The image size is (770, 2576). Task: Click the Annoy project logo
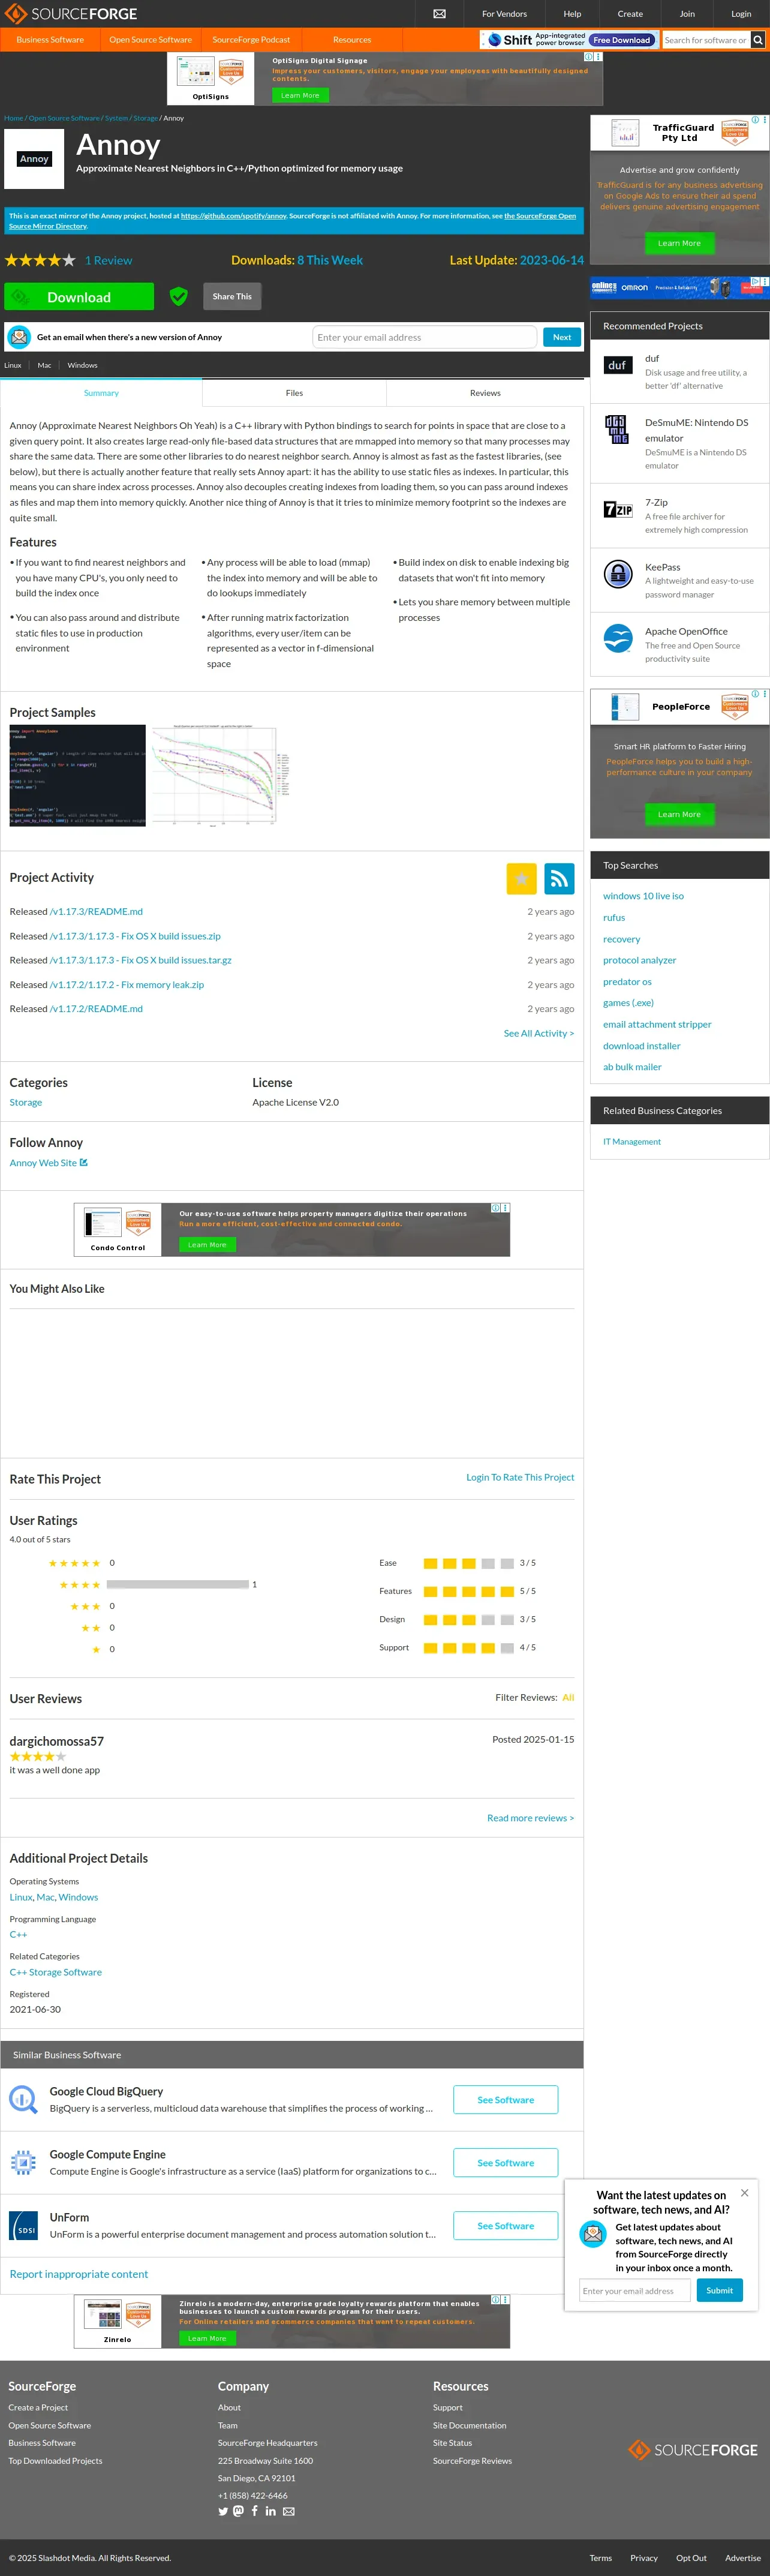[x=34, y=159]
